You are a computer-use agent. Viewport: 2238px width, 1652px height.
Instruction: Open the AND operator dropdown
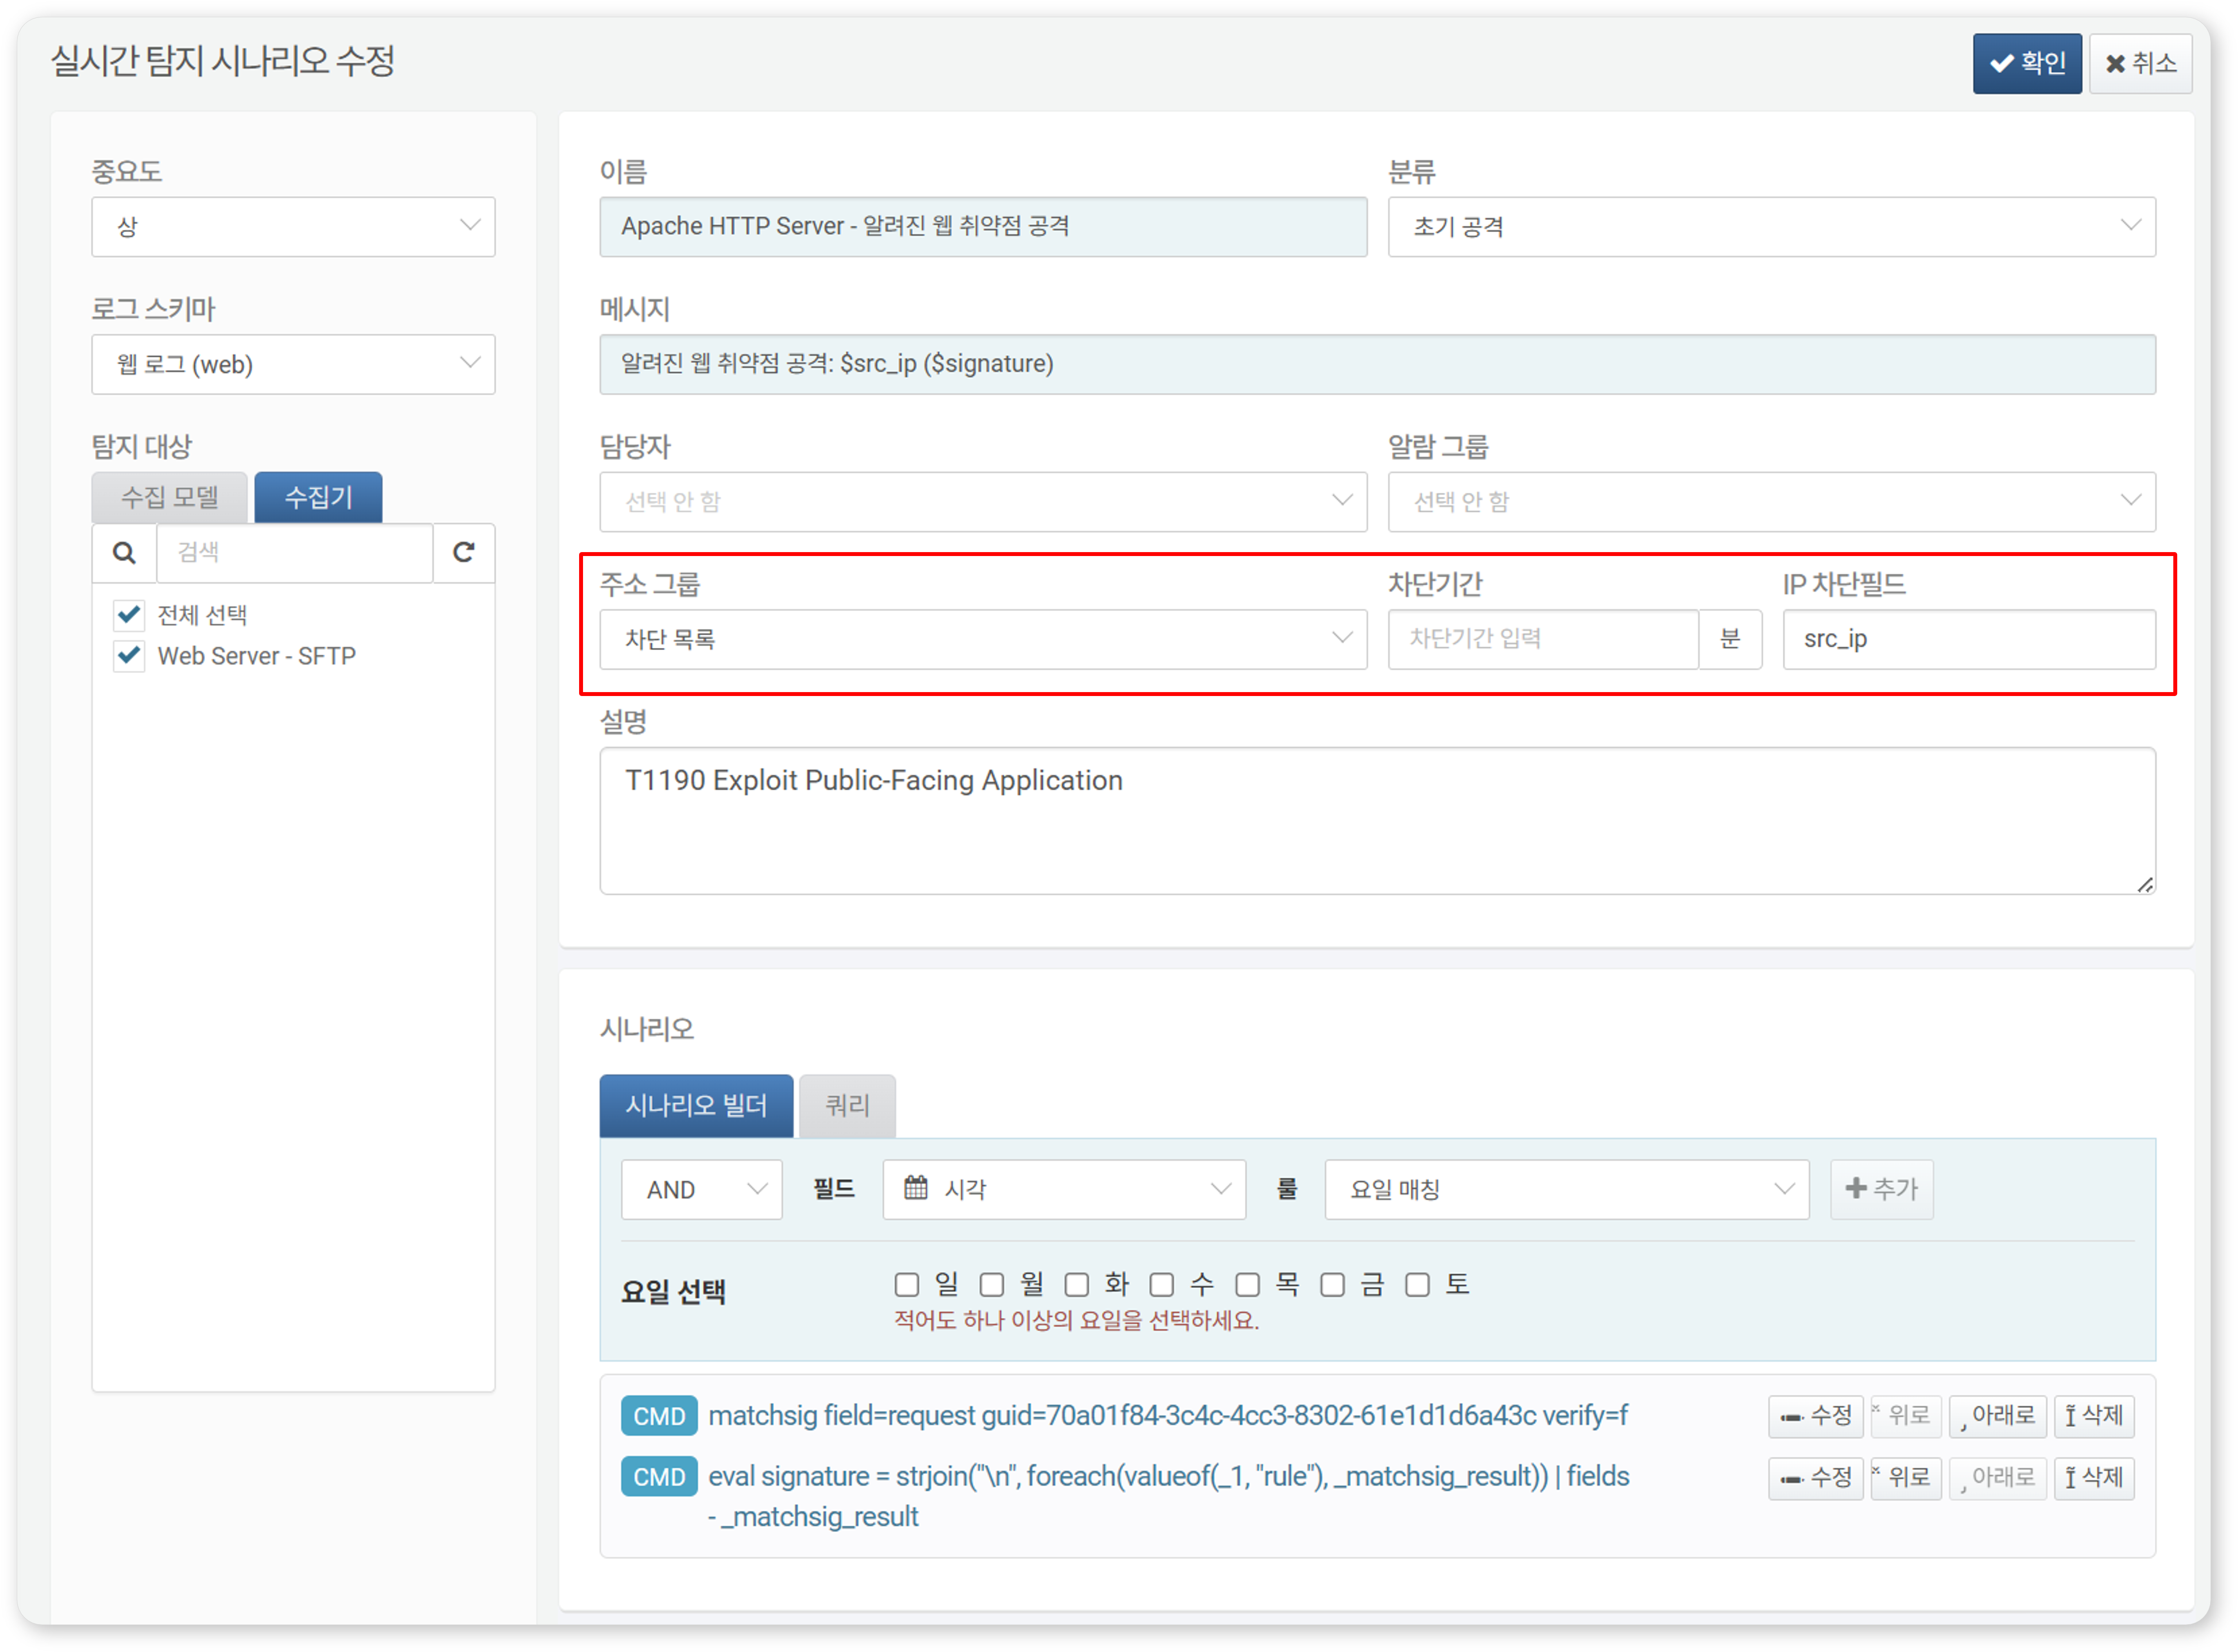tap(702, 1190)
